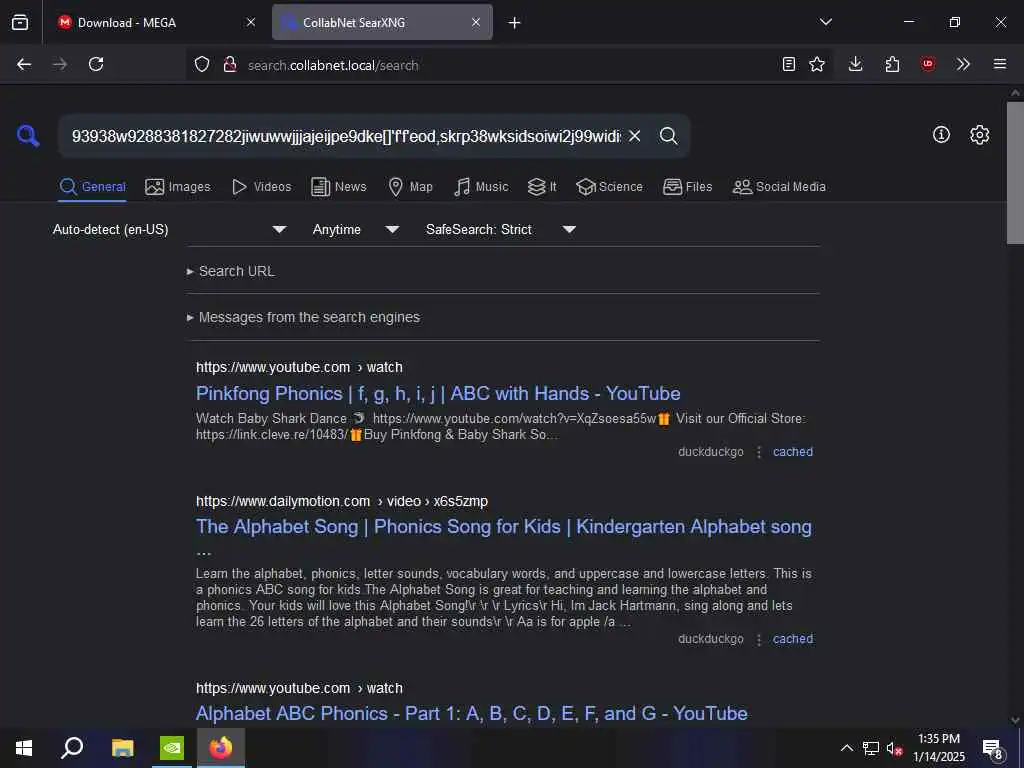
Task: Switch to Files category
Action: tap(687, 187)
